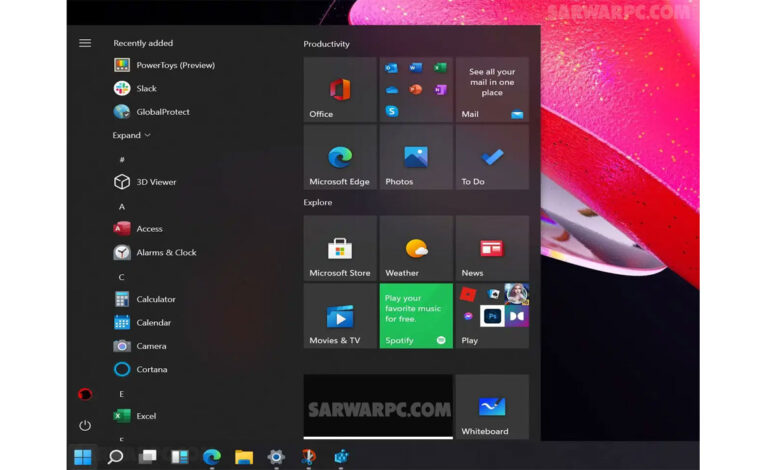Expand the recently added list
The width and height of the screenshot is (780, 470).
pyautogui.click(x=131, y=135)
